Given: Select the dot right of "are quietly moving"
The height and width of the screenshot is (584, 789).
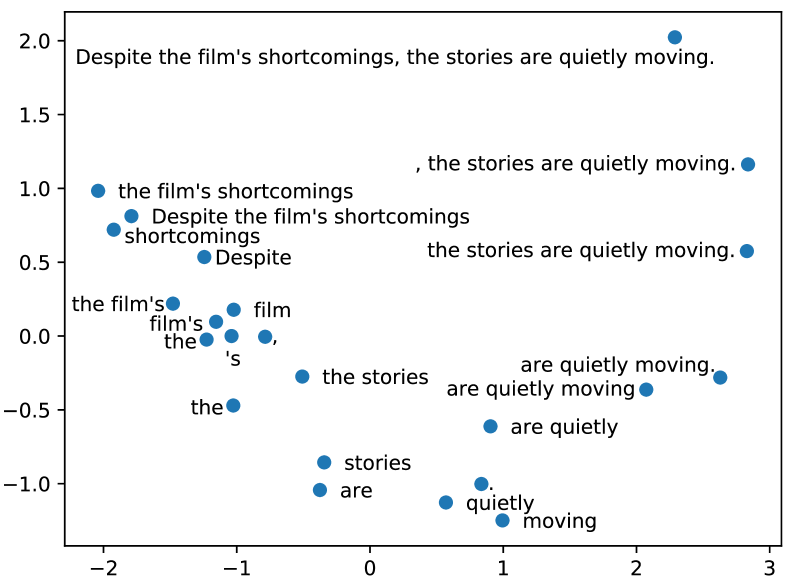Looking at the screenshot, I should tap(646, 389).
